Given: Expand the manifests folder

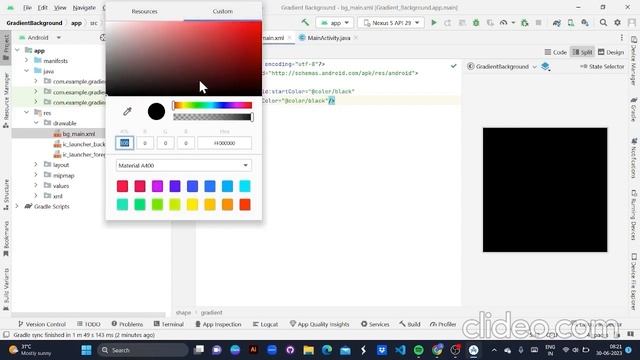Looking at the screenshot, I should point(27,60).
